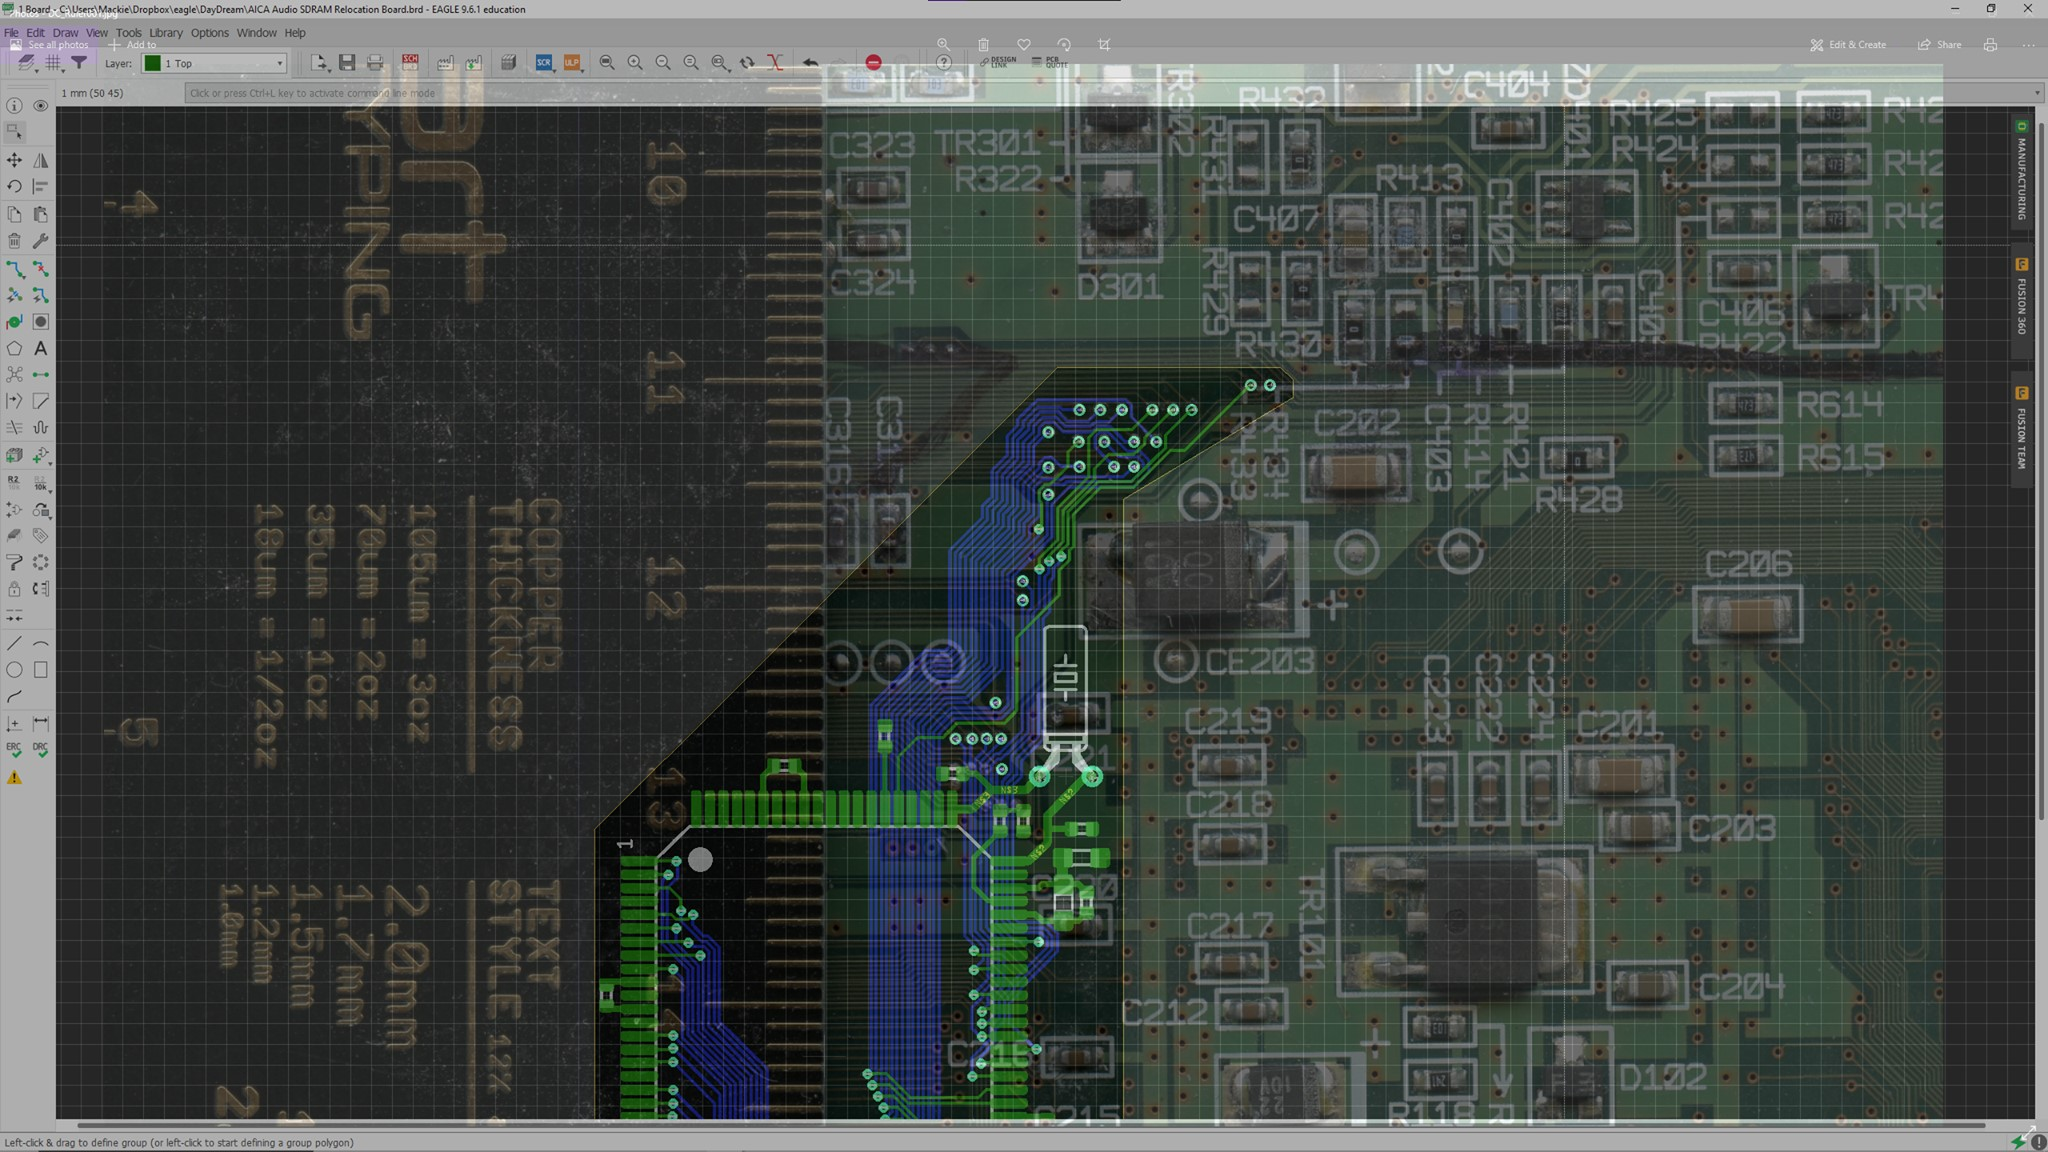Activate the Route airwire tool
The image size is (2048, 1152).
pos(14,269)
